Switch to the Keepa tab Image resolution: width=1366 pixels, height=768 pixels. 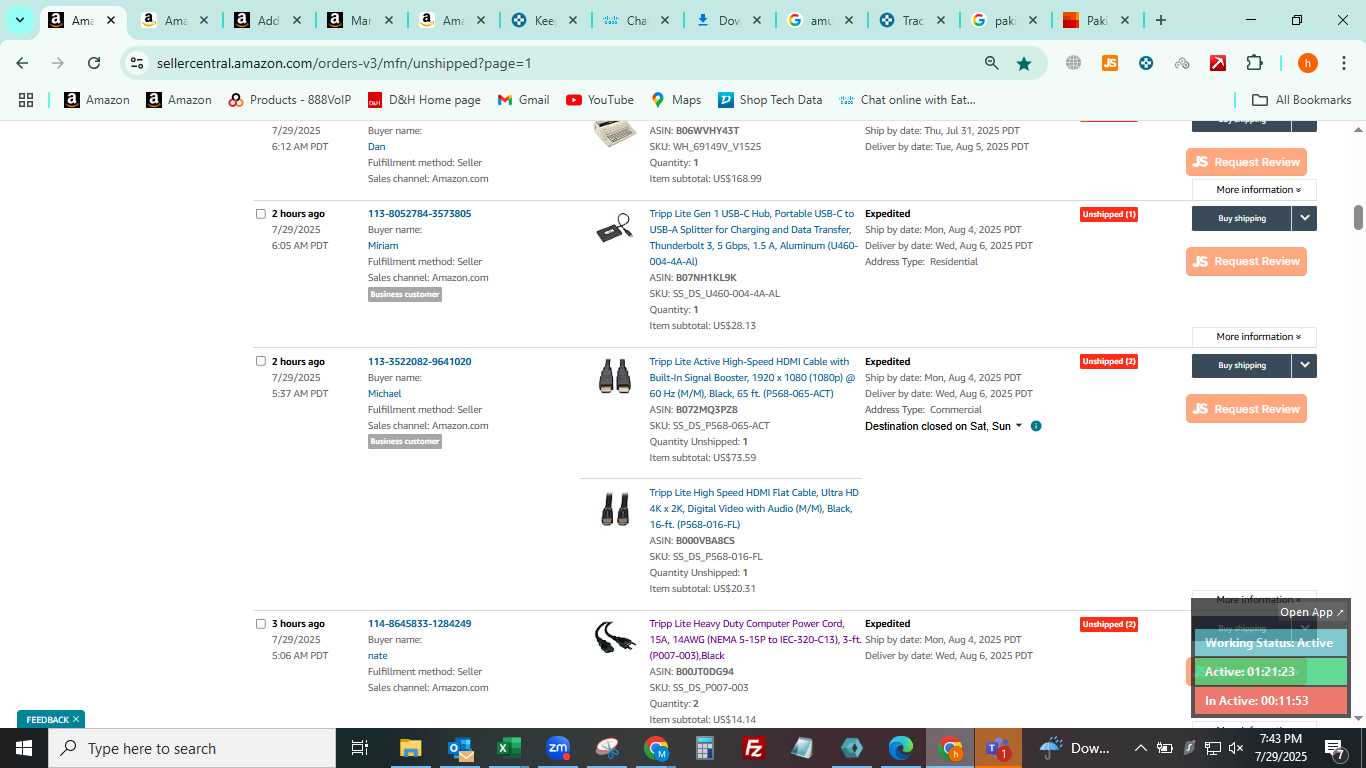tap(546, 20)
